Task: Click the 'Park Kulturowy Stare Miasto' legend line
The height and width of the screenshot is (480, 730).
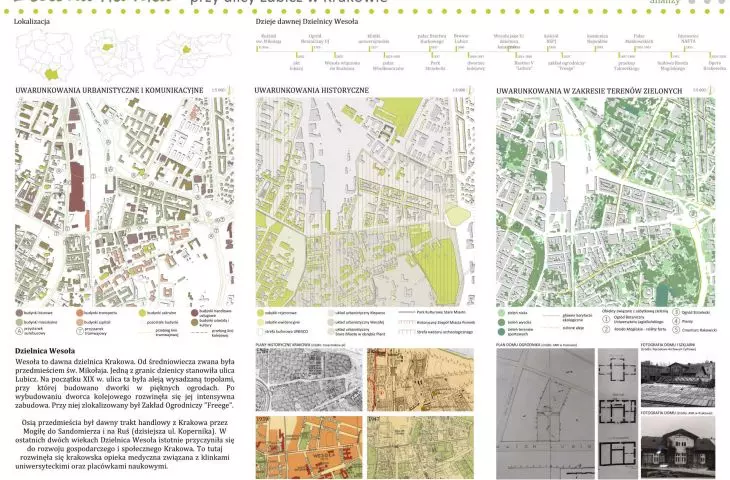Action: point(406,312)
